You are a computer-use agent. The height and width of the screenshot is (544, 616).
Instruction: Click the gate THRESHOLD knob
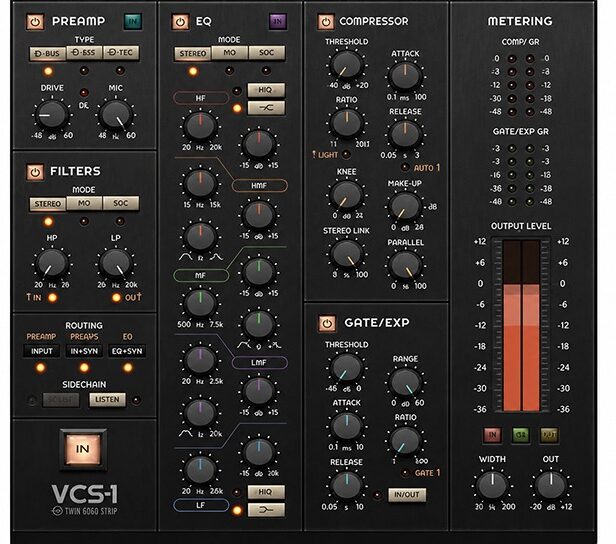(346, 368)
